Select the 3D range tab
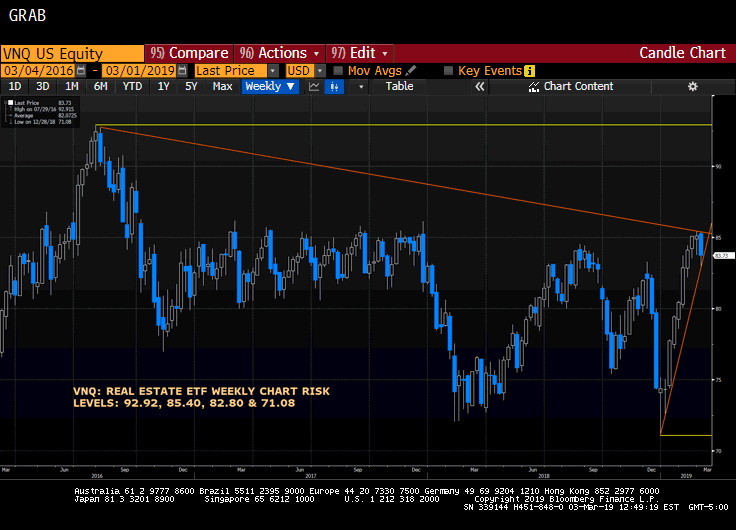Screen dimensions: 736x530 (x=43, y=86)
